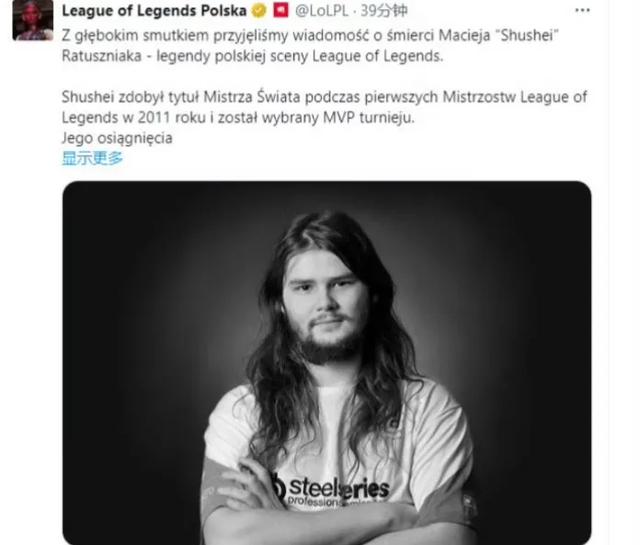Click the @LoLPL handle
The width and height of the screenshot is (640, 545).
(x=322, y=11)
